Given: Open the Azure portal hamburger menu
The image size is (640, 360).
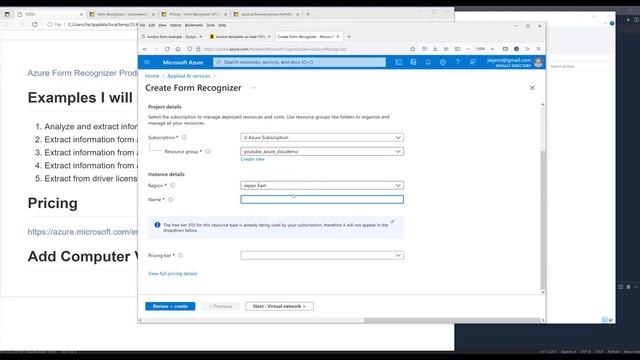Looking at the screenshot, I should pyautogui.click(x=147, y=62).
